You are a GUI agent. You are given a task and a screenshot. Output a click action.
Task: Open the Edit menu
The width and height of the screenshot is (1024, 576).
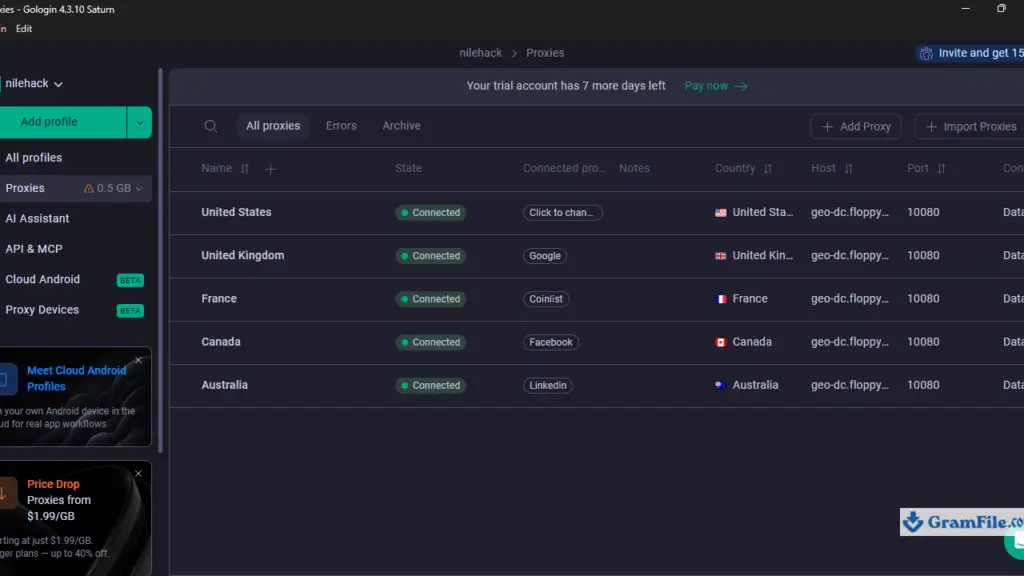tap(24, 29)
